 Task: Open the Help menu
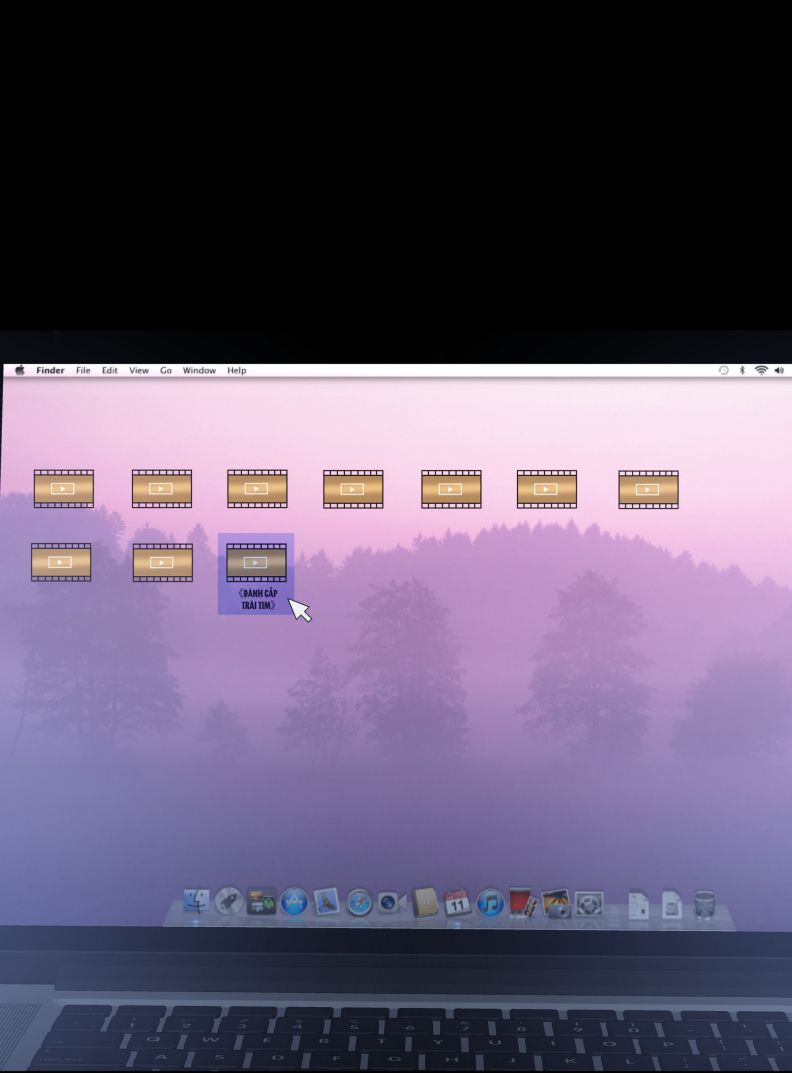(236, 370)
